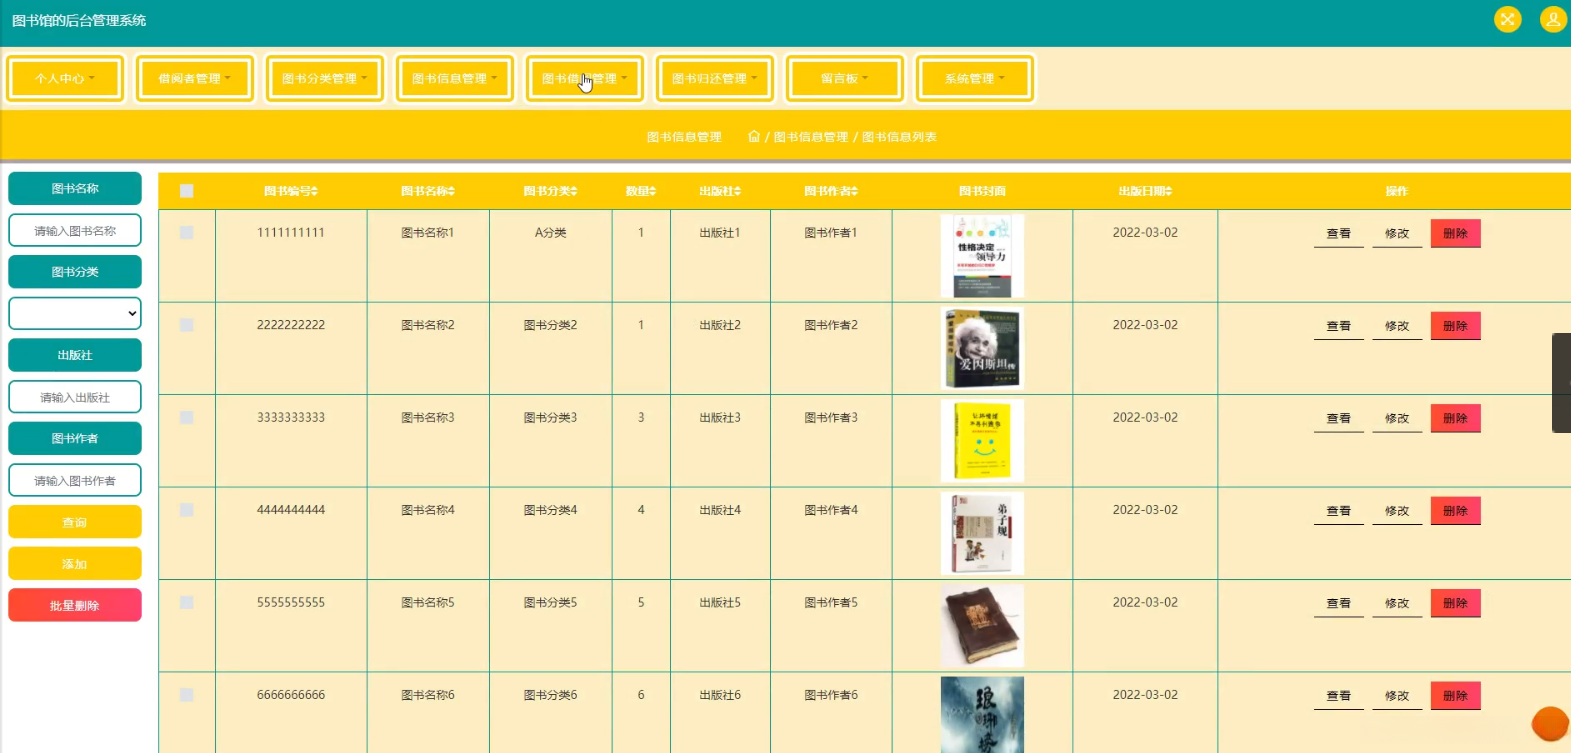Focus the 请输入出版社 input field

[75, 397]
